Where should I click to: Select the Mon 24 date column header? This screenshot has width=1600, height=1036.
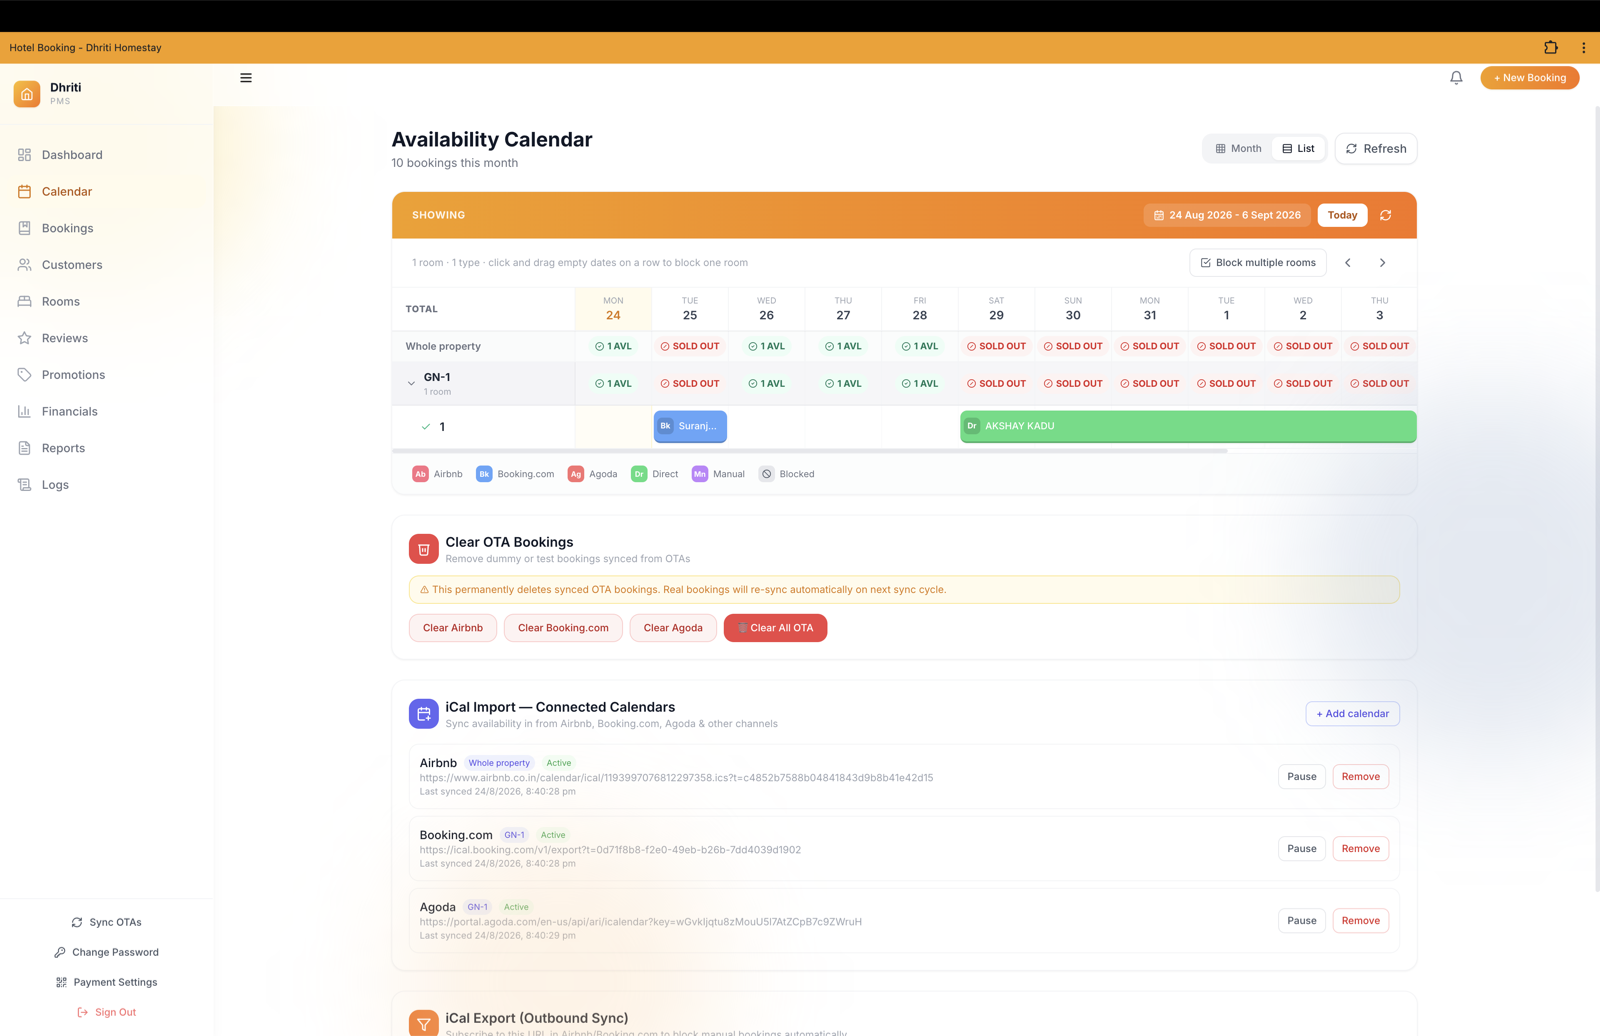coord(613,309)
